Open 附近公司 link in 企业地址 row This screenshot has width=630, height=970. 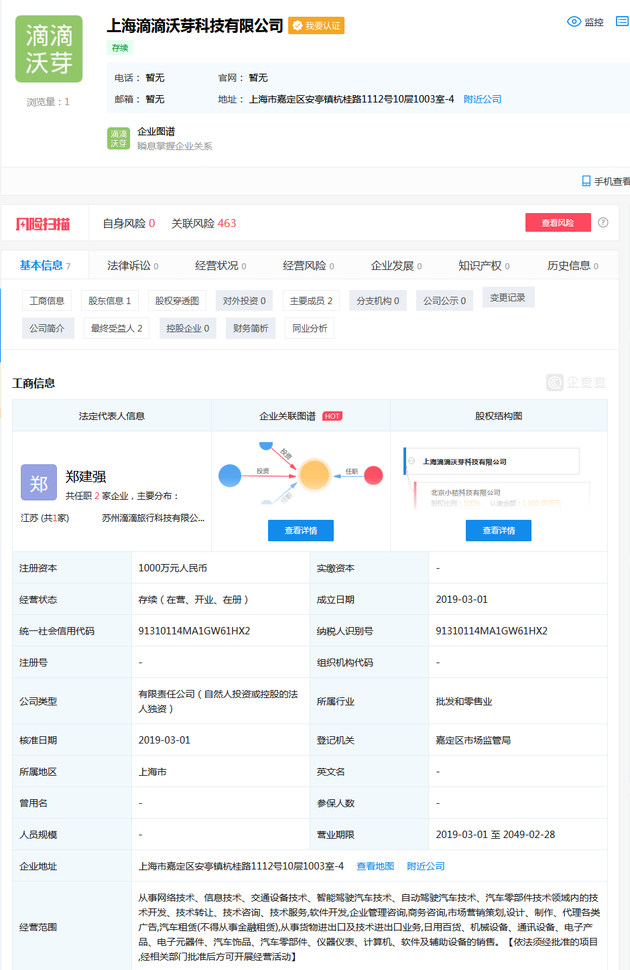pyautogui.click(x=425, y=866)
